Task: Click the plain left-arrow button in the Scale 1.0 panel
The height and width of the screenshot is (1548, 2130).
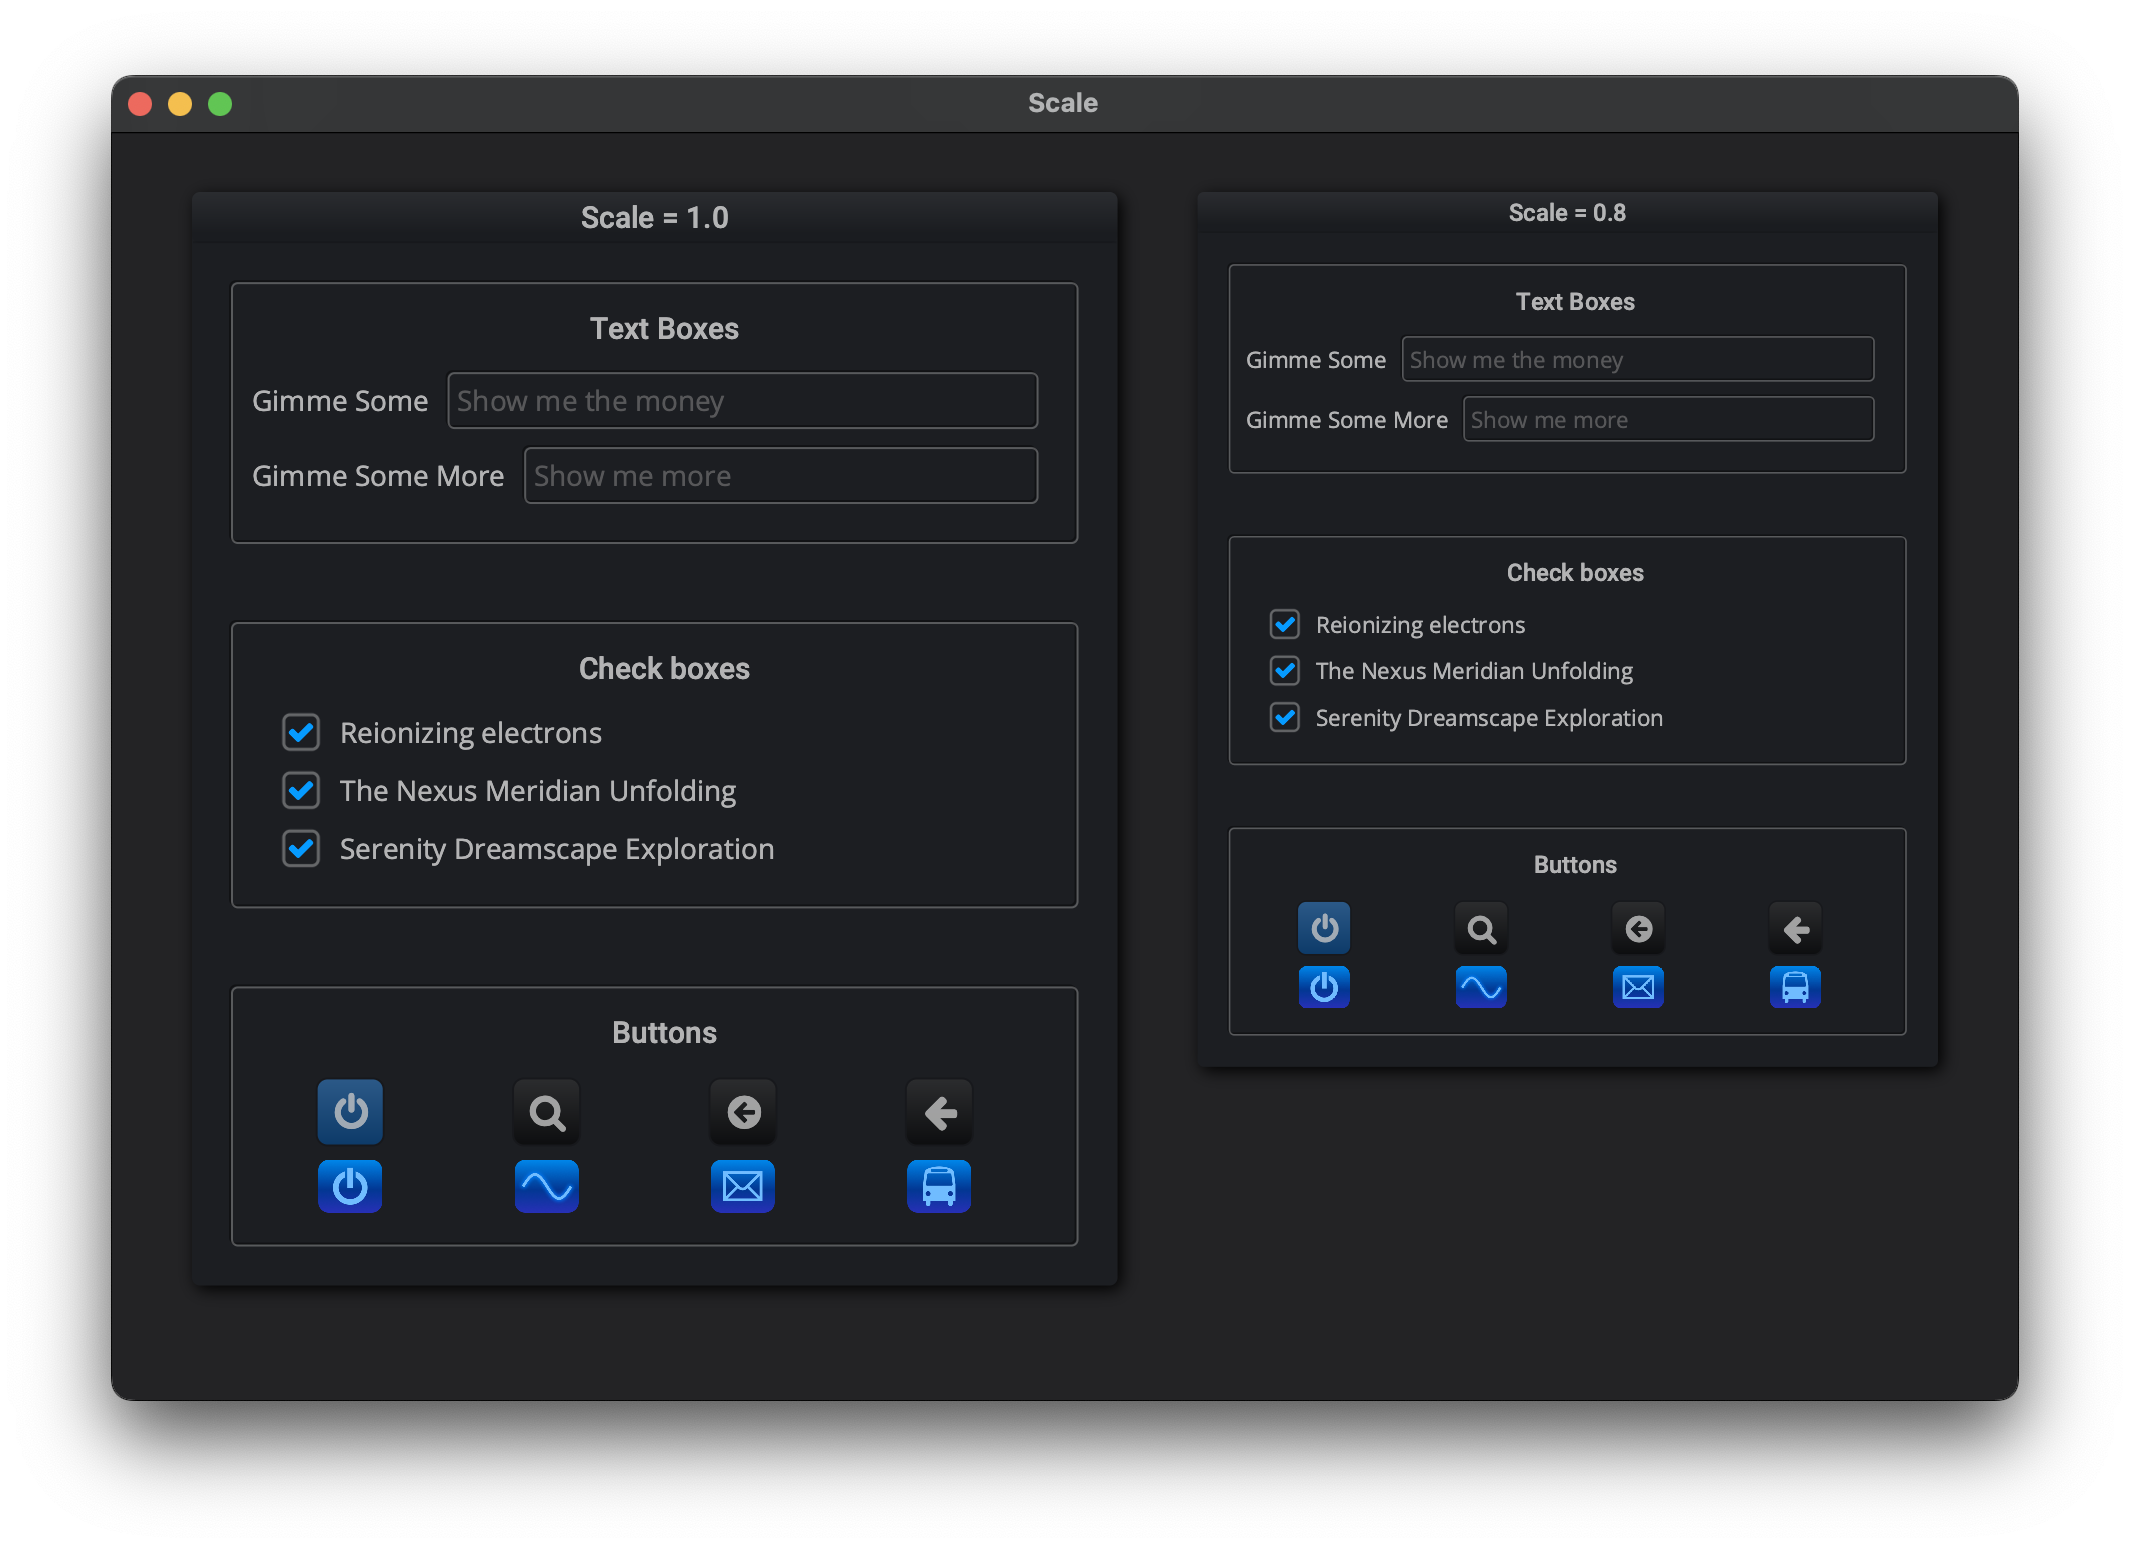Action: click(x=939, y=1111)
